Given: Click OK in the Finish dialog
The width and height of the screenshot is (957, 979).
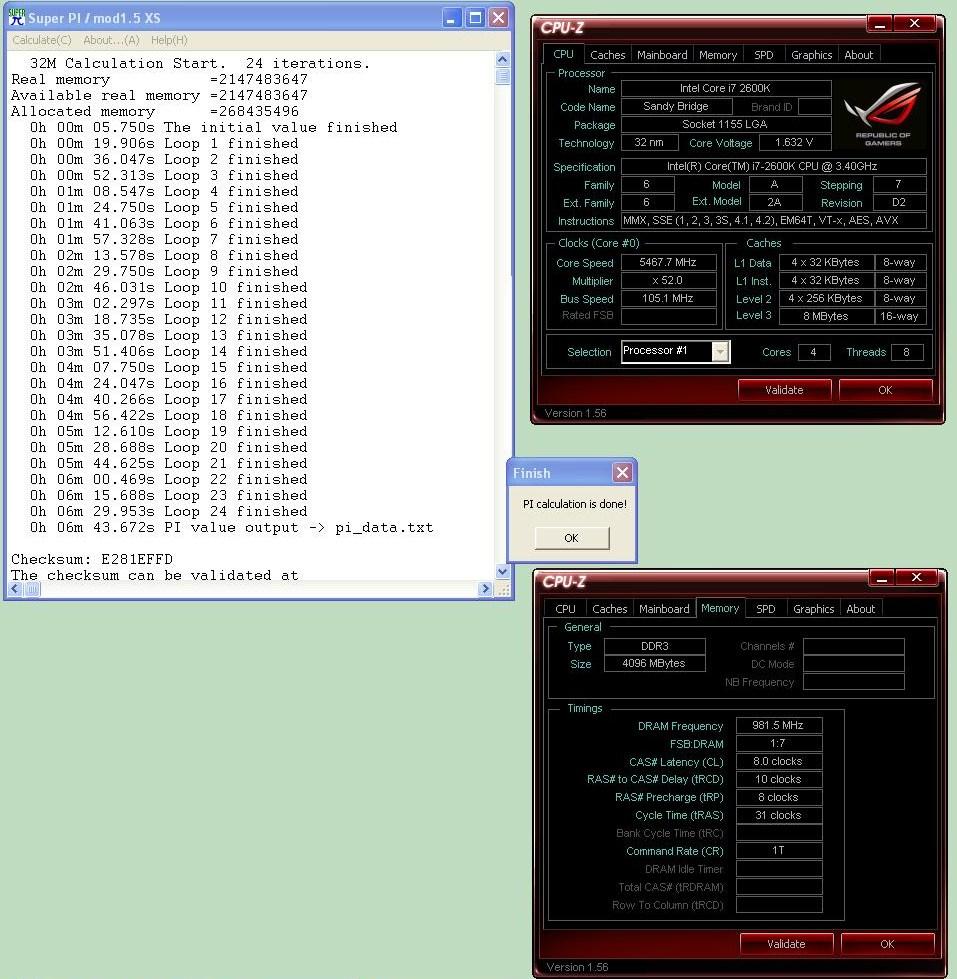Looking at the screenshot, I should pos(571,538).
